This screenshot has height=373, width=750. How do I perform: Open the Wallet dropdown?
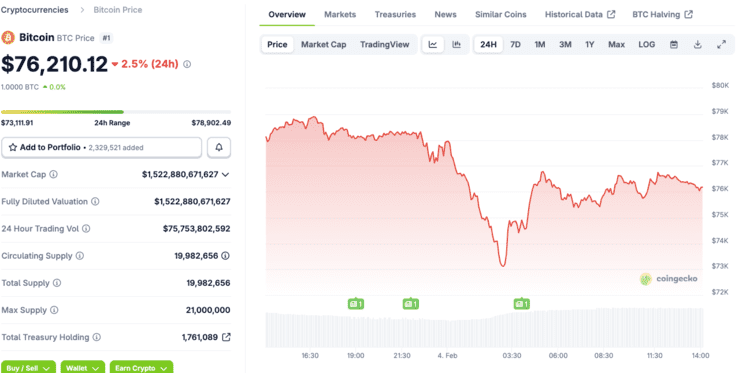click(x=83, y=367)
